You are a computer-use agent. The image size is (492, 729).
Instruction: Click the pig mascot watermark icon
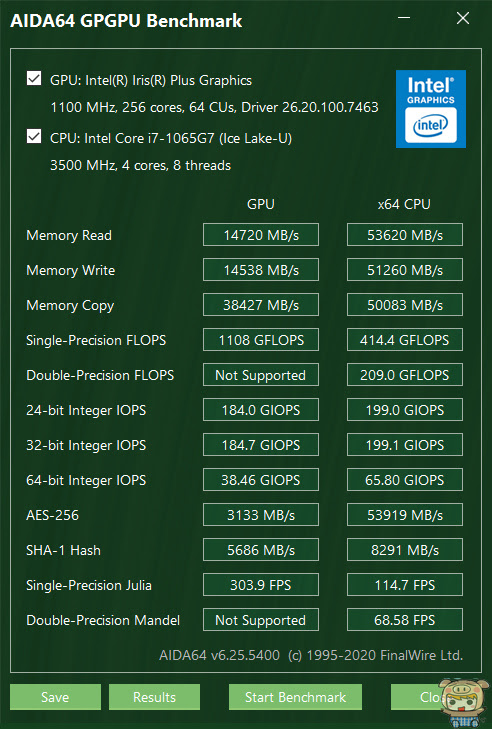click(x=464, y=703)
